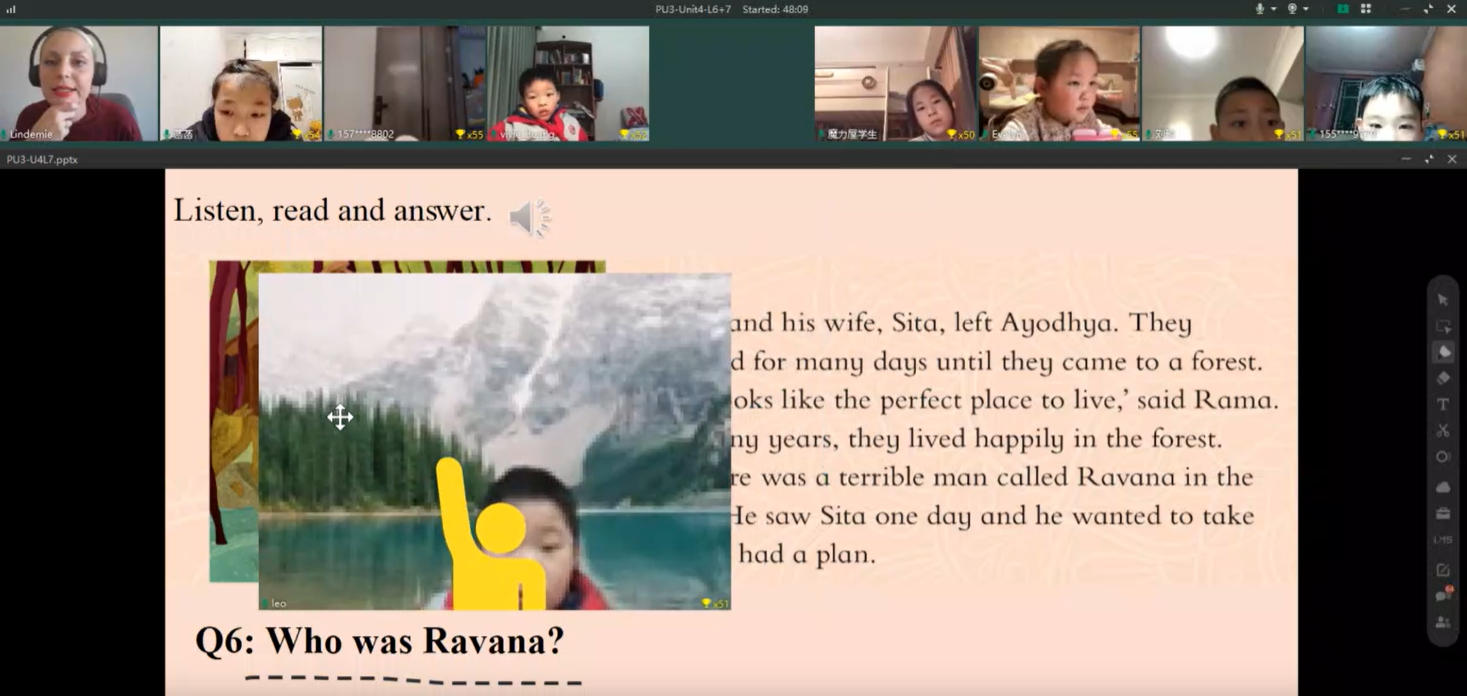This screenshot has height=696, width=1467.
Task: Expand the camera options dropdown arrow
Action: tap(1305, 9)
